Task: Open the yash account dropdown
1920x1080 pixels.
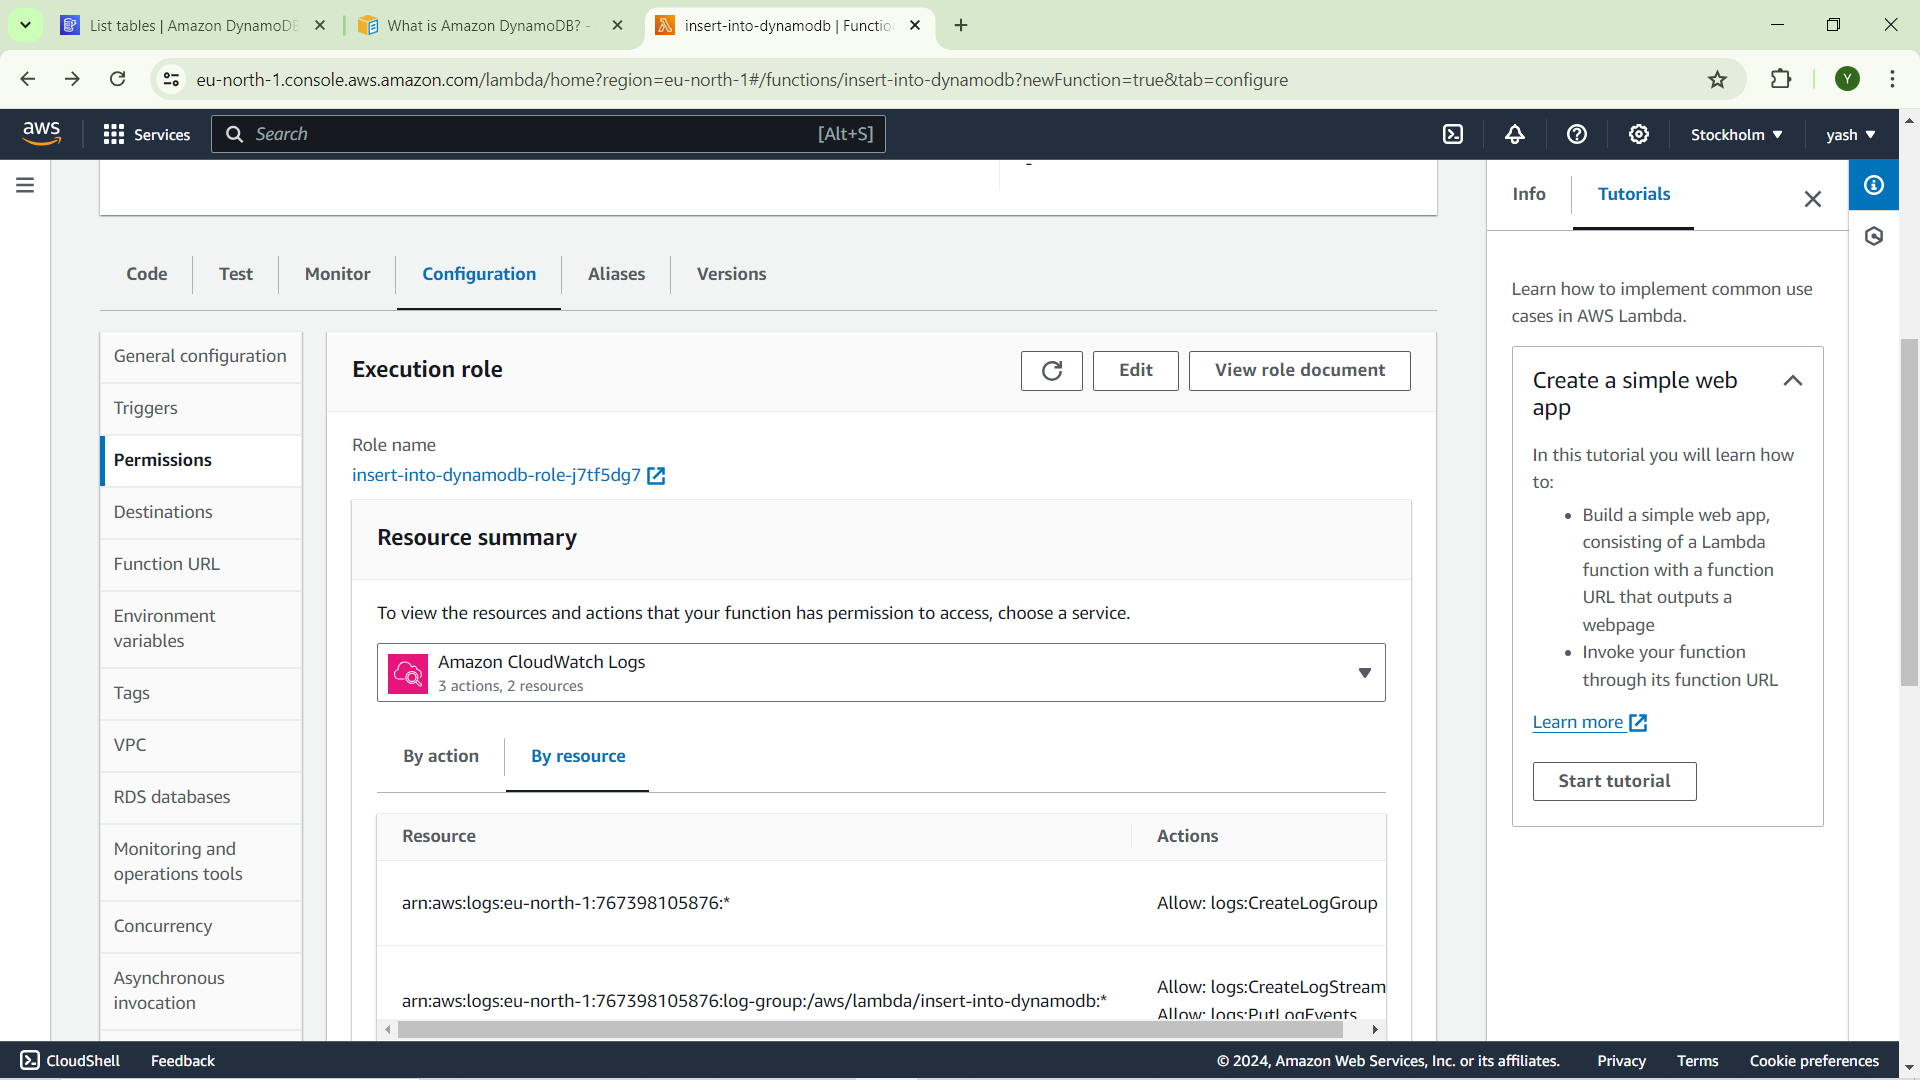Action: (1850, 134)
